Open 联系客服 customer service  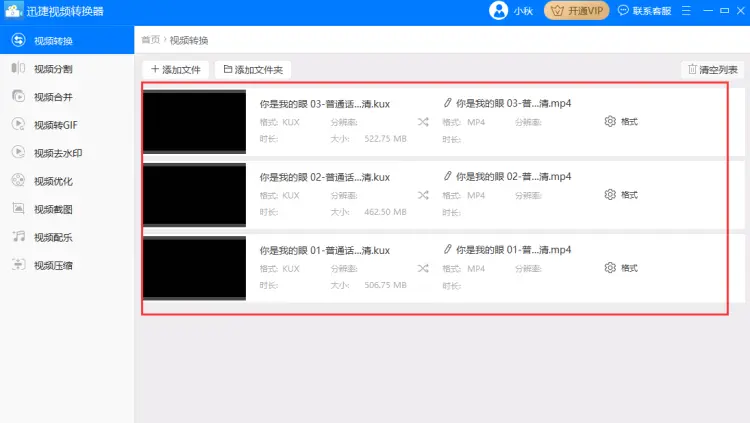645,11
